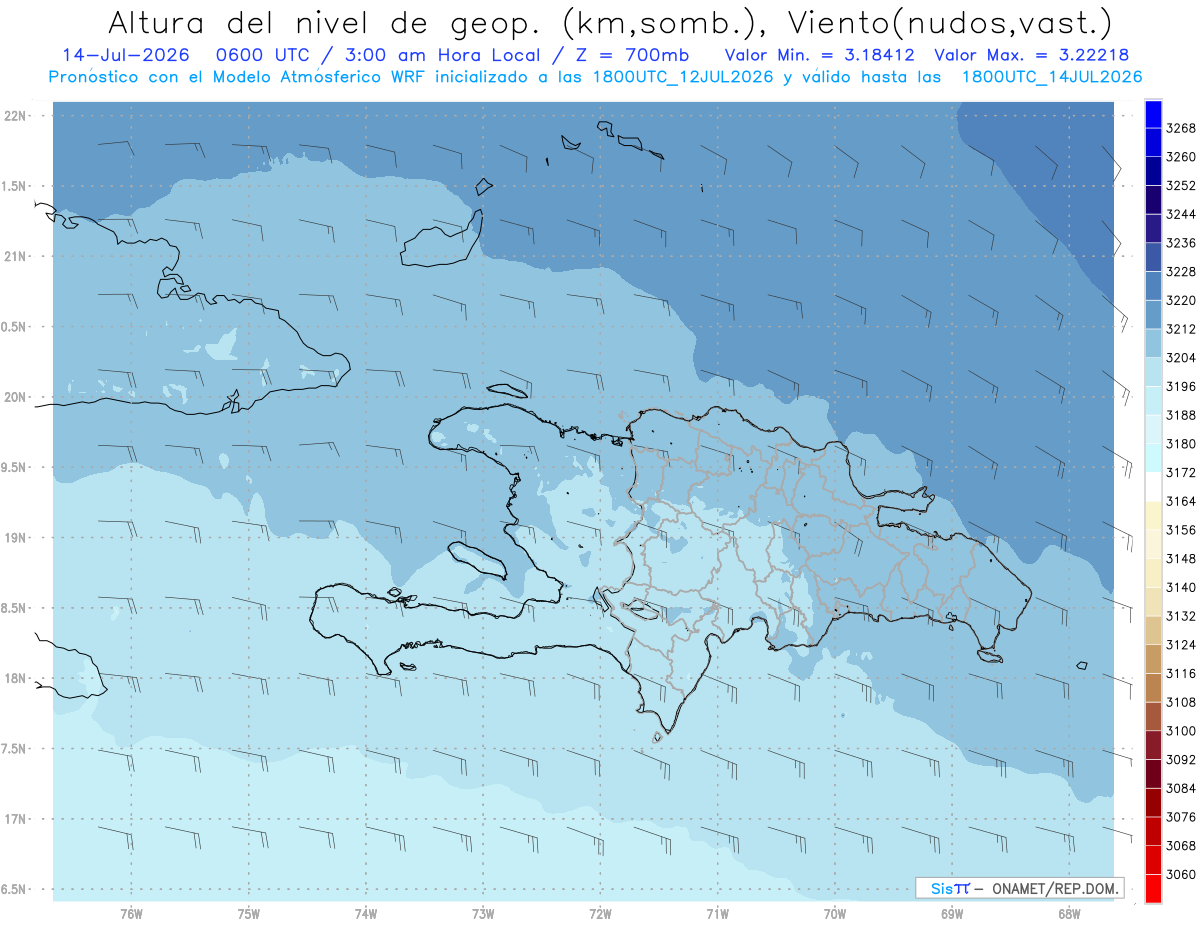Click the '68W' longitude label
This screenshot has width=1200, height=927.
[x=1069, y=912]
